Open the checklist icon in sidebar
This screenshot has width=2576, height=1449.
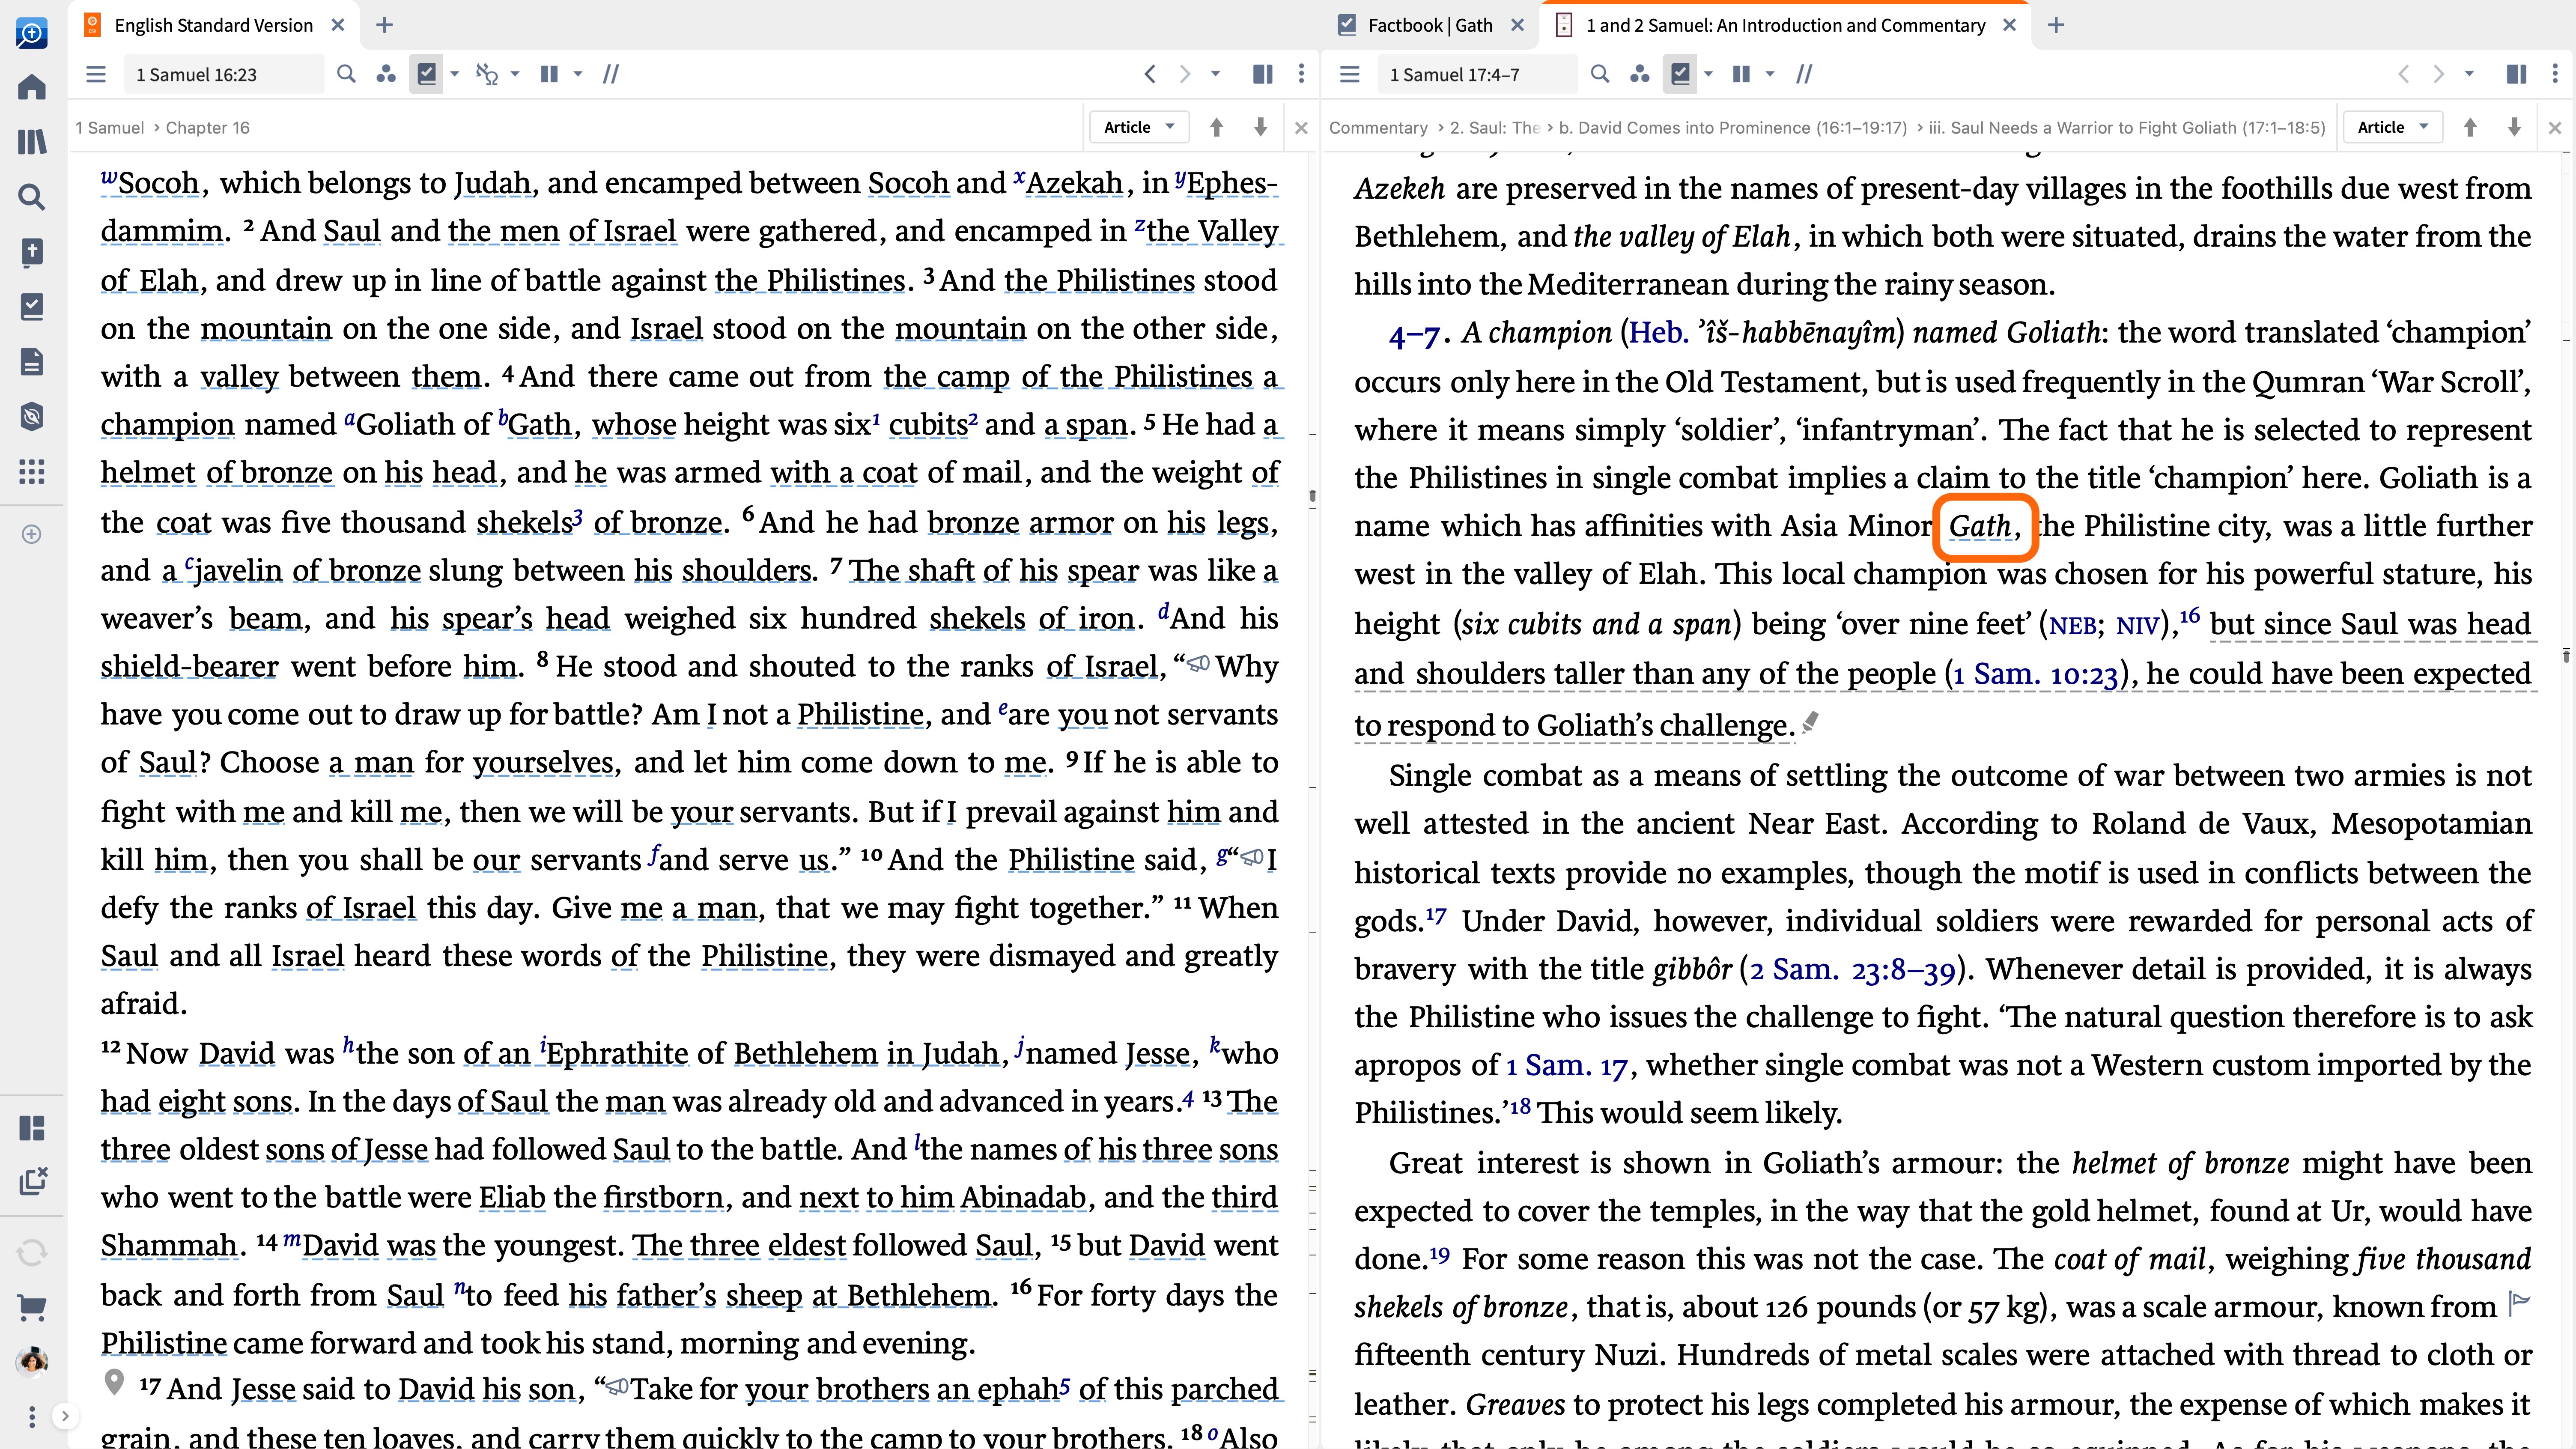pos(32,306)
